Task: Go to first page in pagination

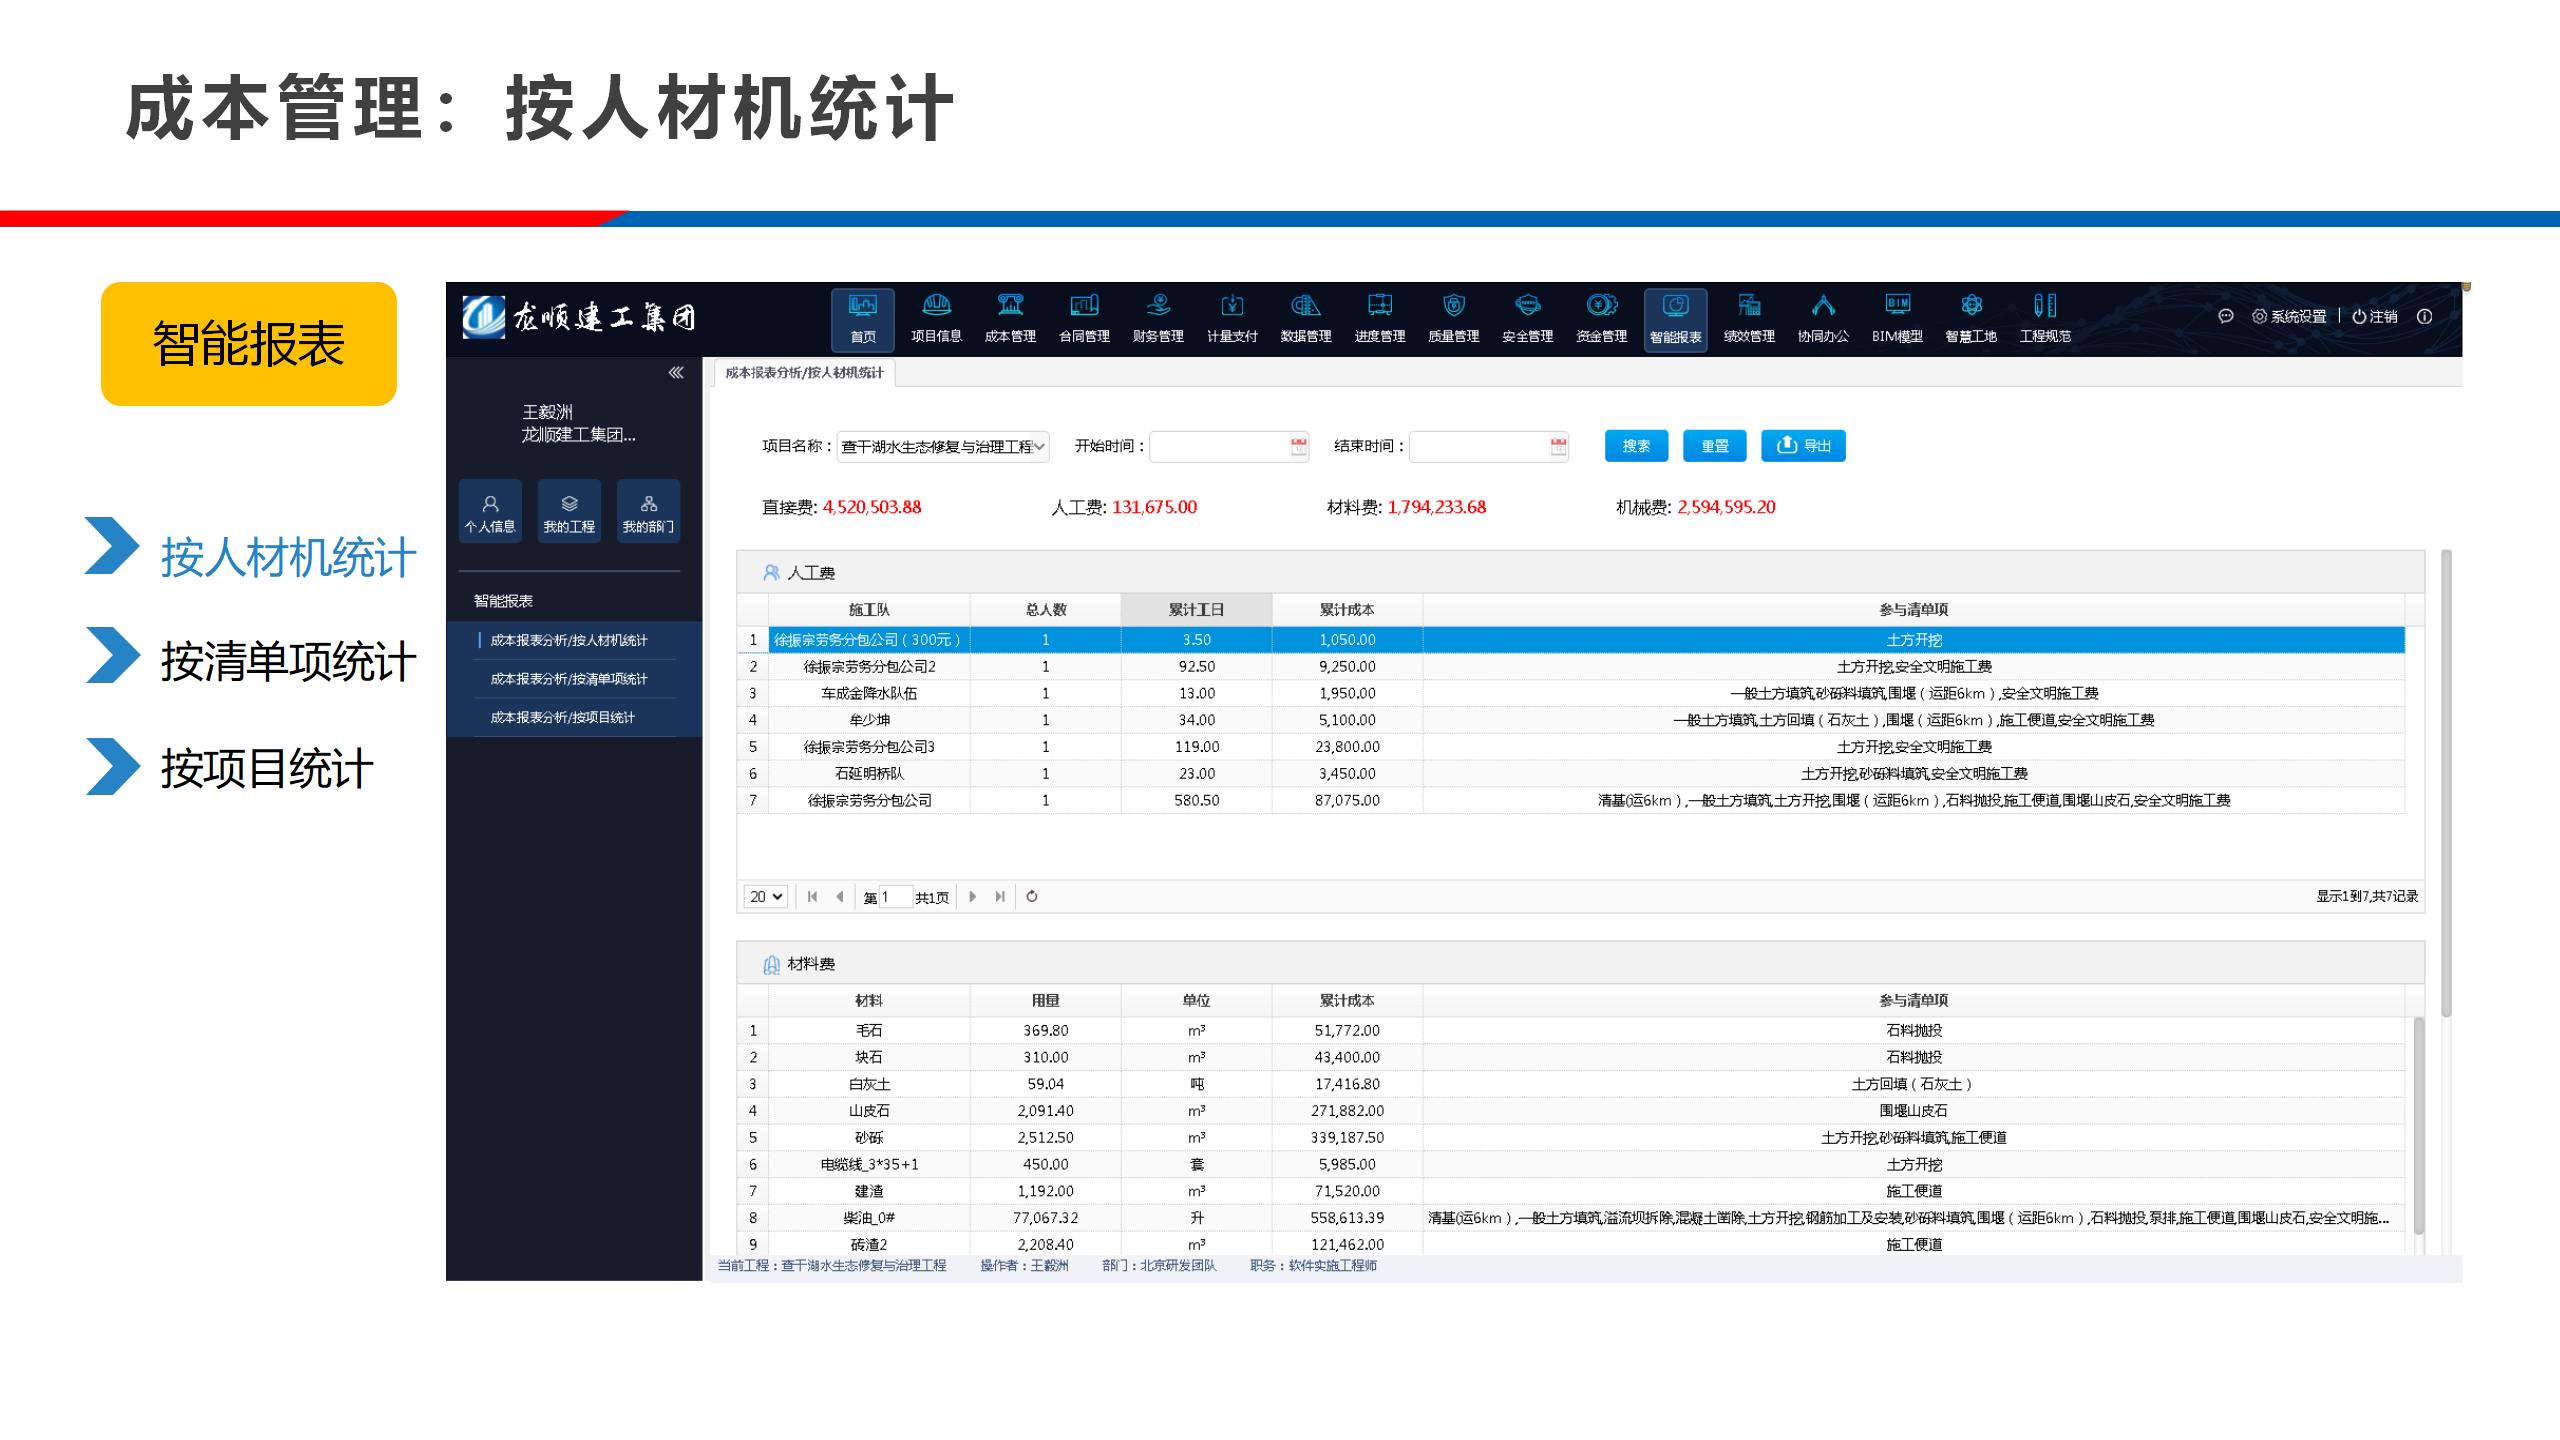Action: (x=812, y=896)
